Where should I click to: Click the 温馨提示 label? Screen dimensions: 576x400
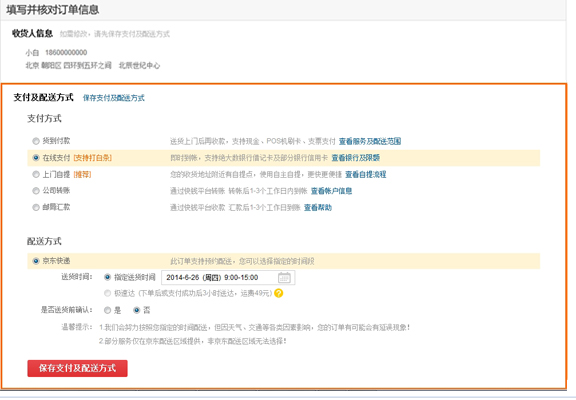(x=76, y=327)
